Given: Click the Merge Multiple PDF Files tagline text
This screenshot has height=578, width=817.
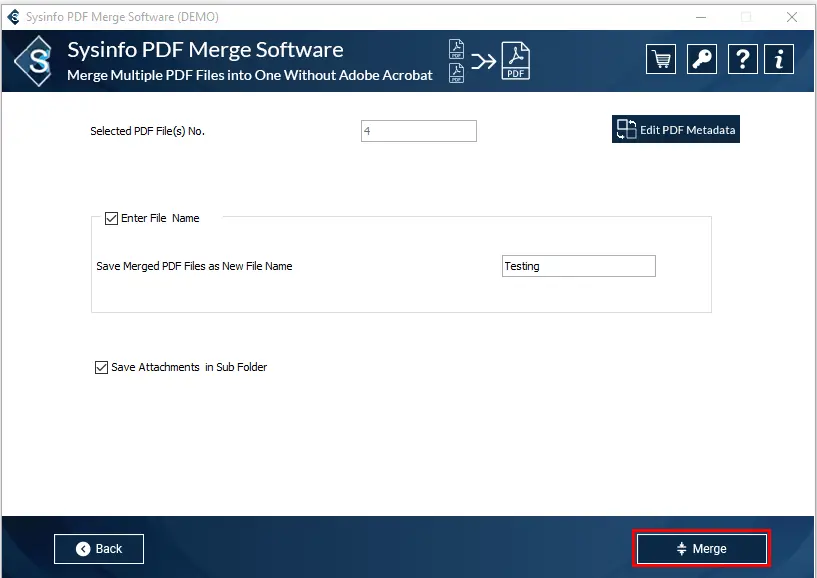Looking at the screenshot, I should (250, 76).
